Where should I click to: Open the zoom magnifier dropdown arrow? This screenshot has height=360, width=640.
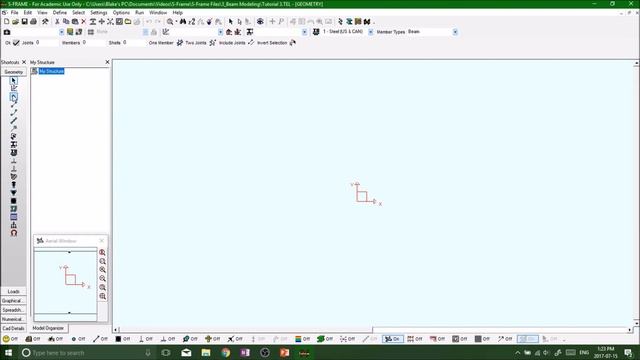click(176, 22)
